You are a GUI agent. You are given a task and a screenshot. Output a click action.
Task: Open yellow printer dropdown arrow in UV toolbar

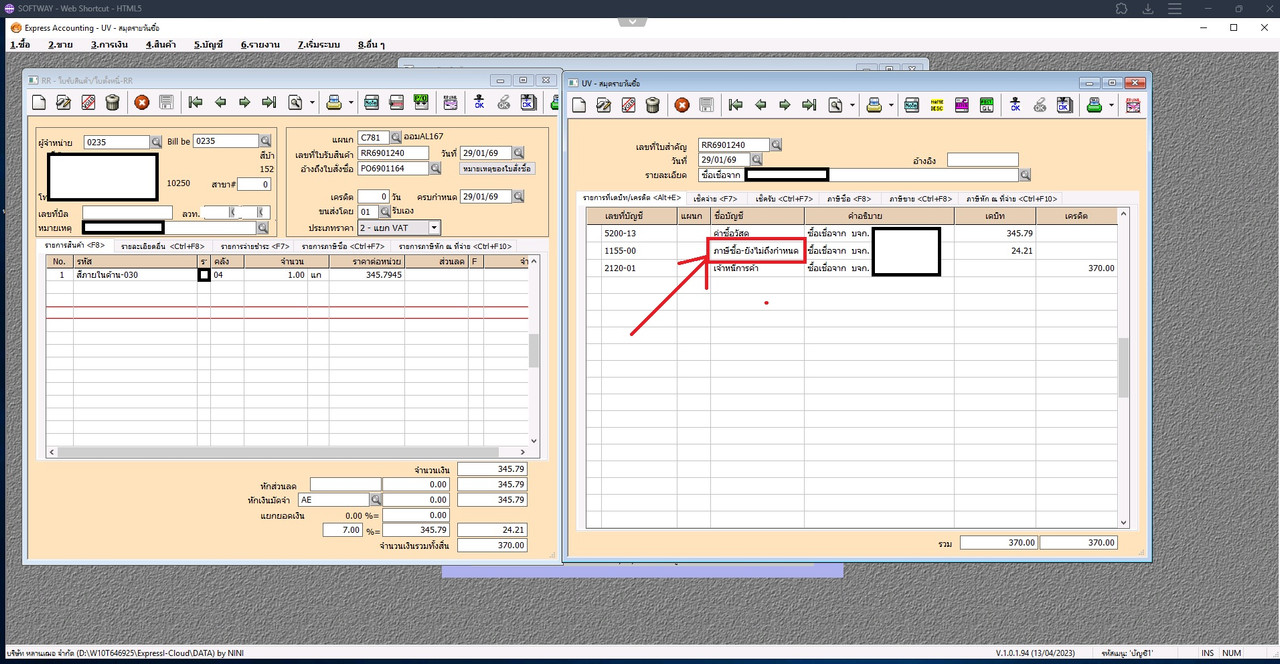[x=890, y=105]
